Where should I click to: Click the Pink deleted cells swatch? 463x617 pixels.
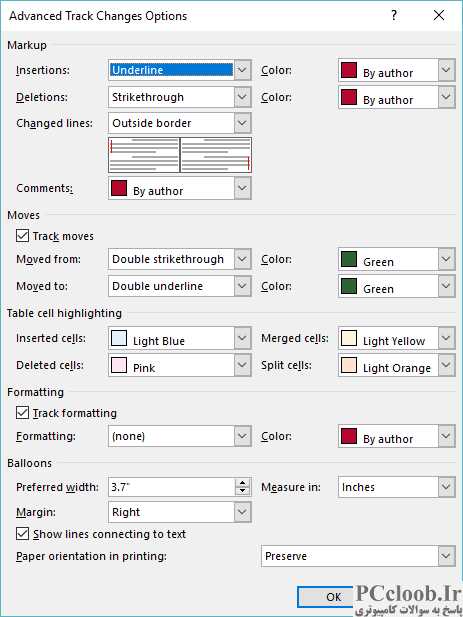[x=119, y=365]
